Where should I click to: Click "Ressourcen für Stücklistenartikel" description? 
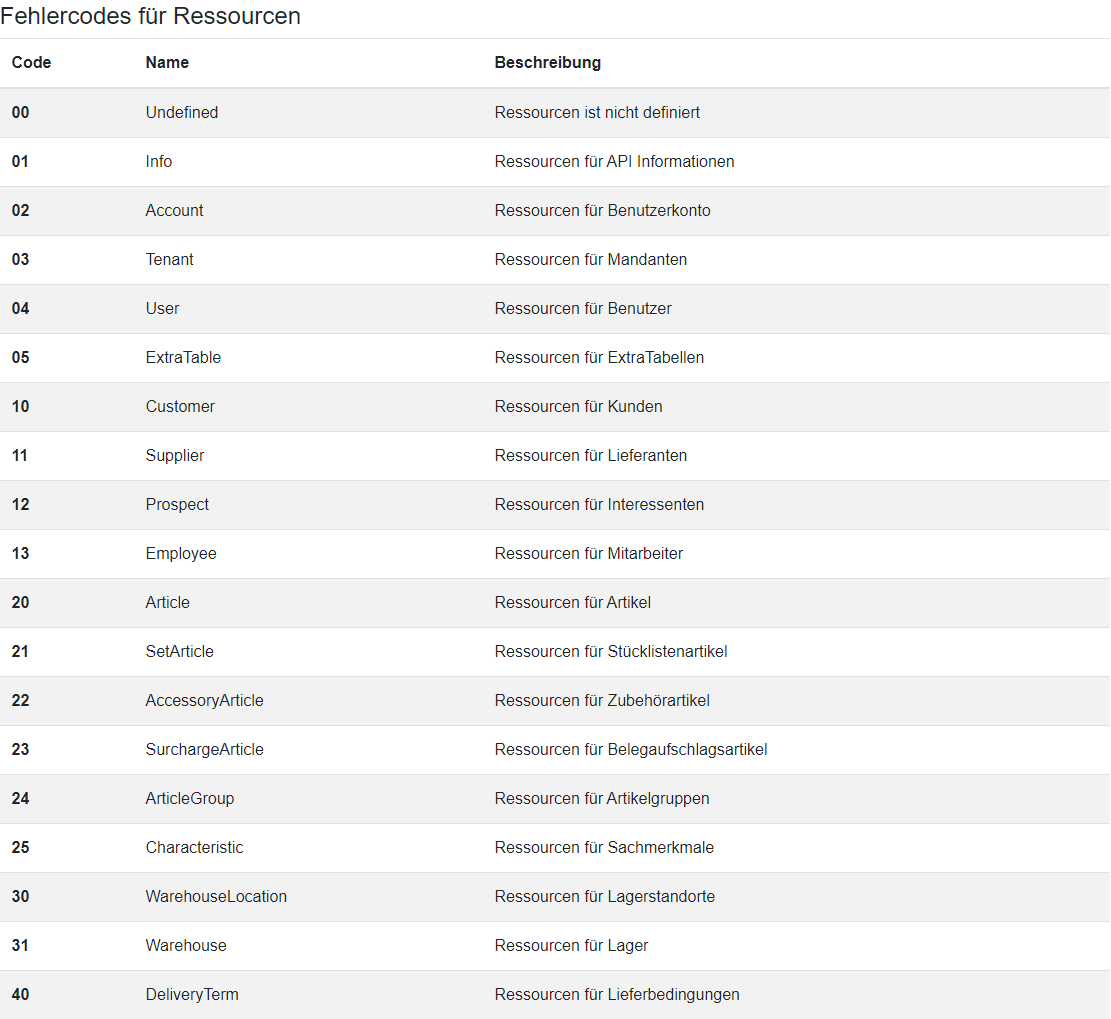[610, 651]
